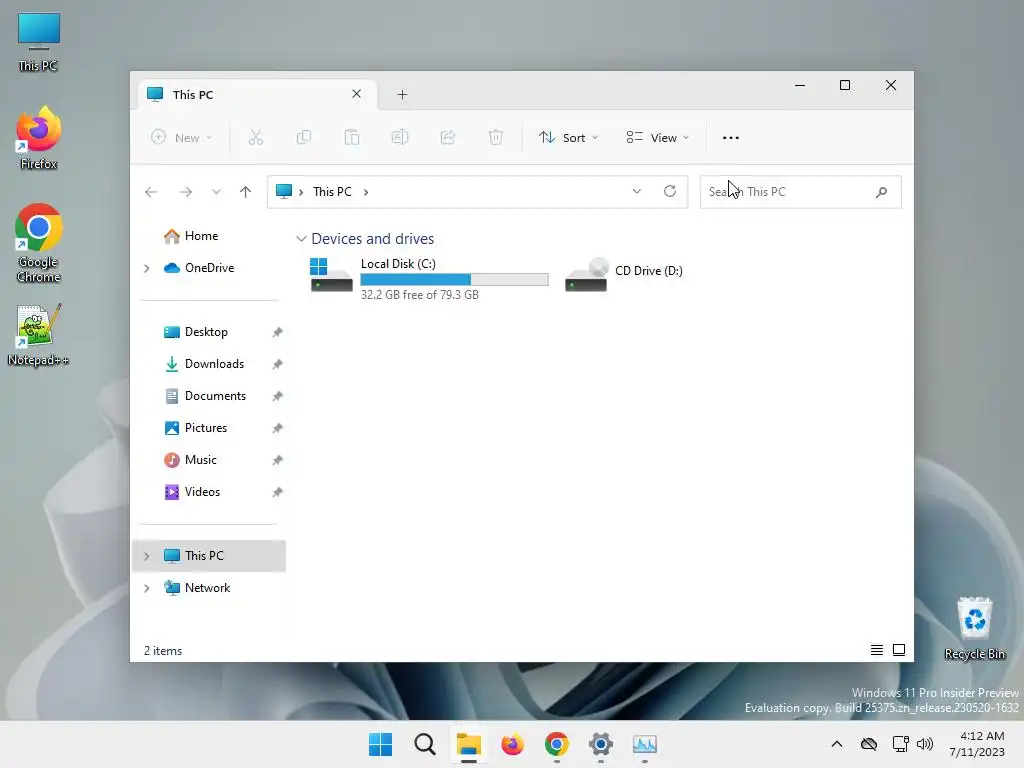
Task: Click the Copy icon in toolbar
Action: coord(304,137)
